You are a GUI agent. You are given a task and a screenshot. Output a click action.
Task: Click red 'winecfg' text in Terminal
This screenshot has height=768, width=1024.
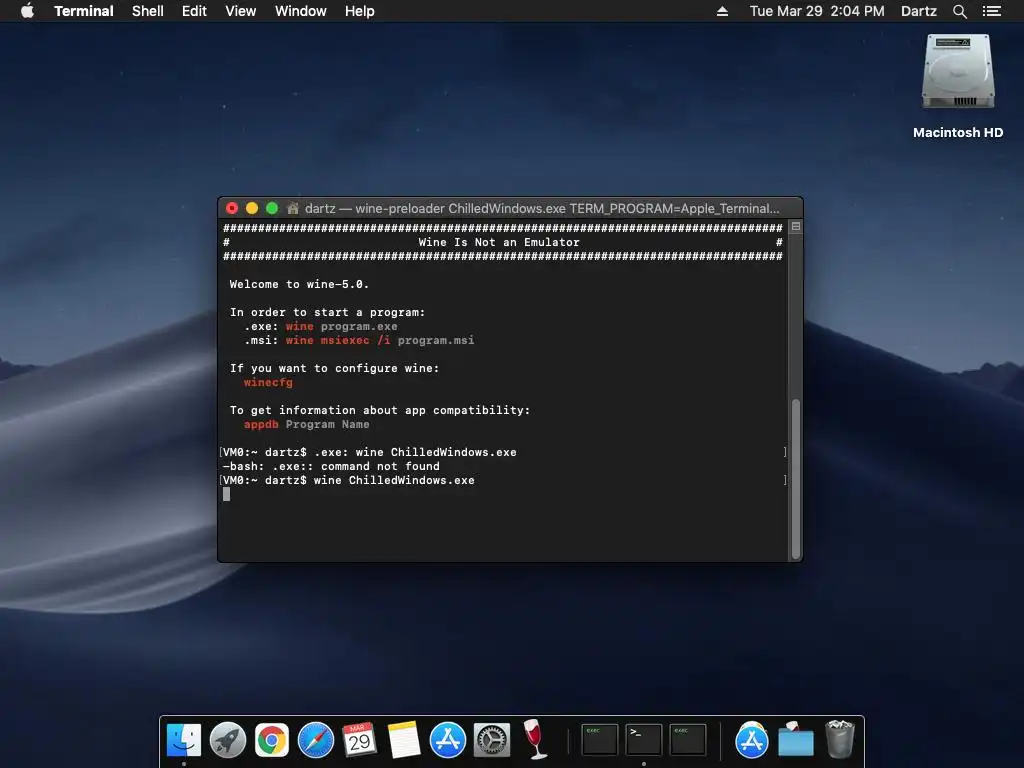click(268, 383)
